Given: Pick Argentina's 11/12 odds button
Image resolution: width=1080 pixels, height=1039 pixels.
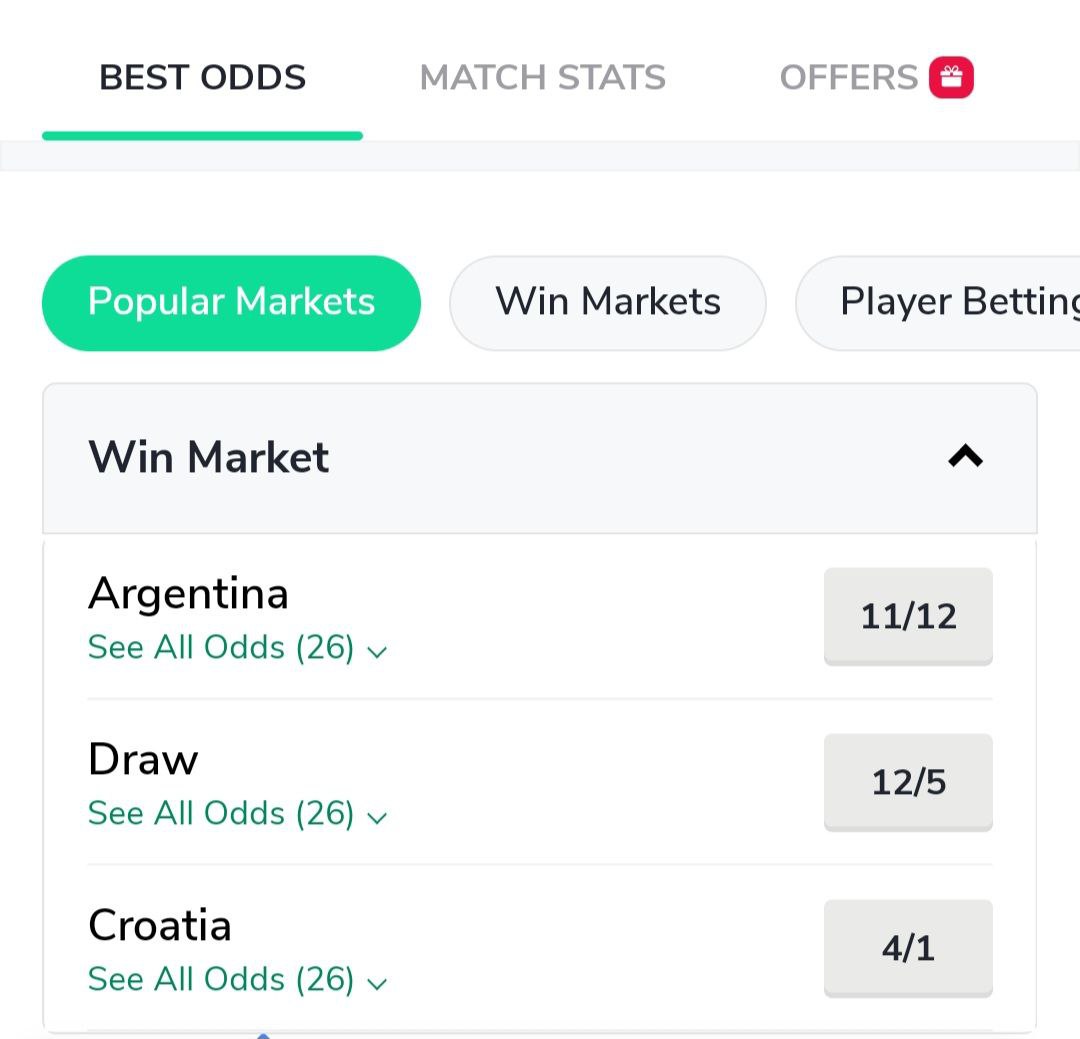Looking at the screenshot, I should tap(908, 616).
